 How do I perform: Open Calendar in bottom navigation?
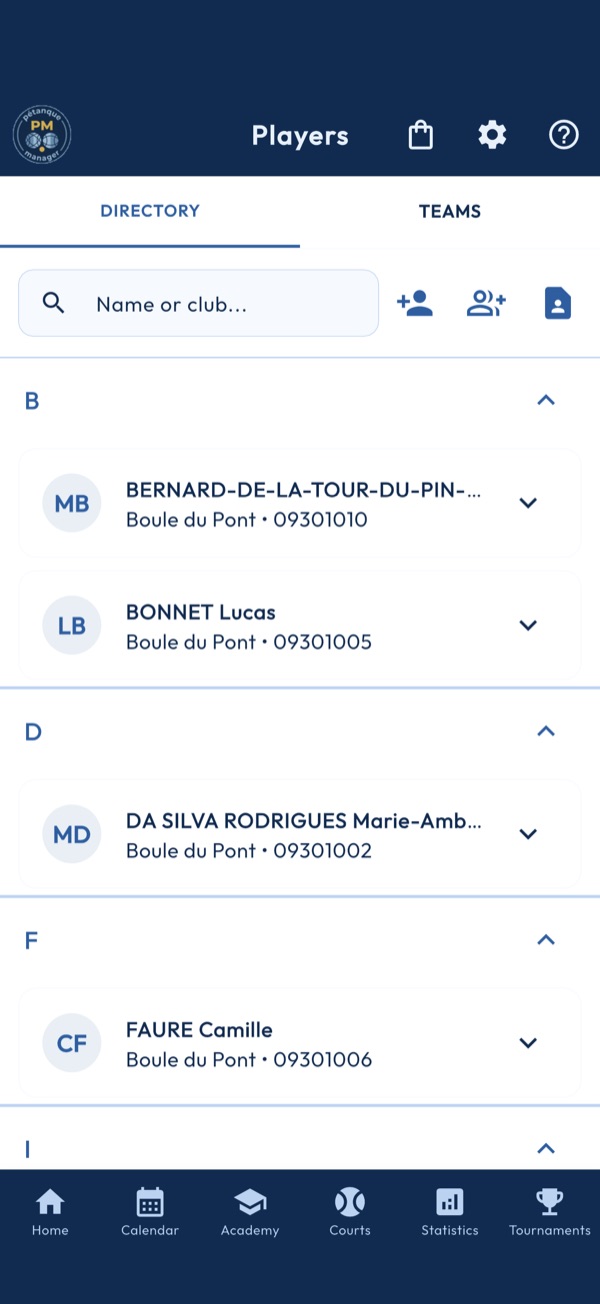tap(150, 1212)
